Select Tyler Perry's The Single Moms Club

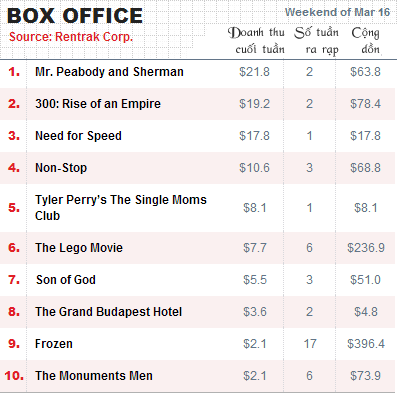tap(121, 208)
